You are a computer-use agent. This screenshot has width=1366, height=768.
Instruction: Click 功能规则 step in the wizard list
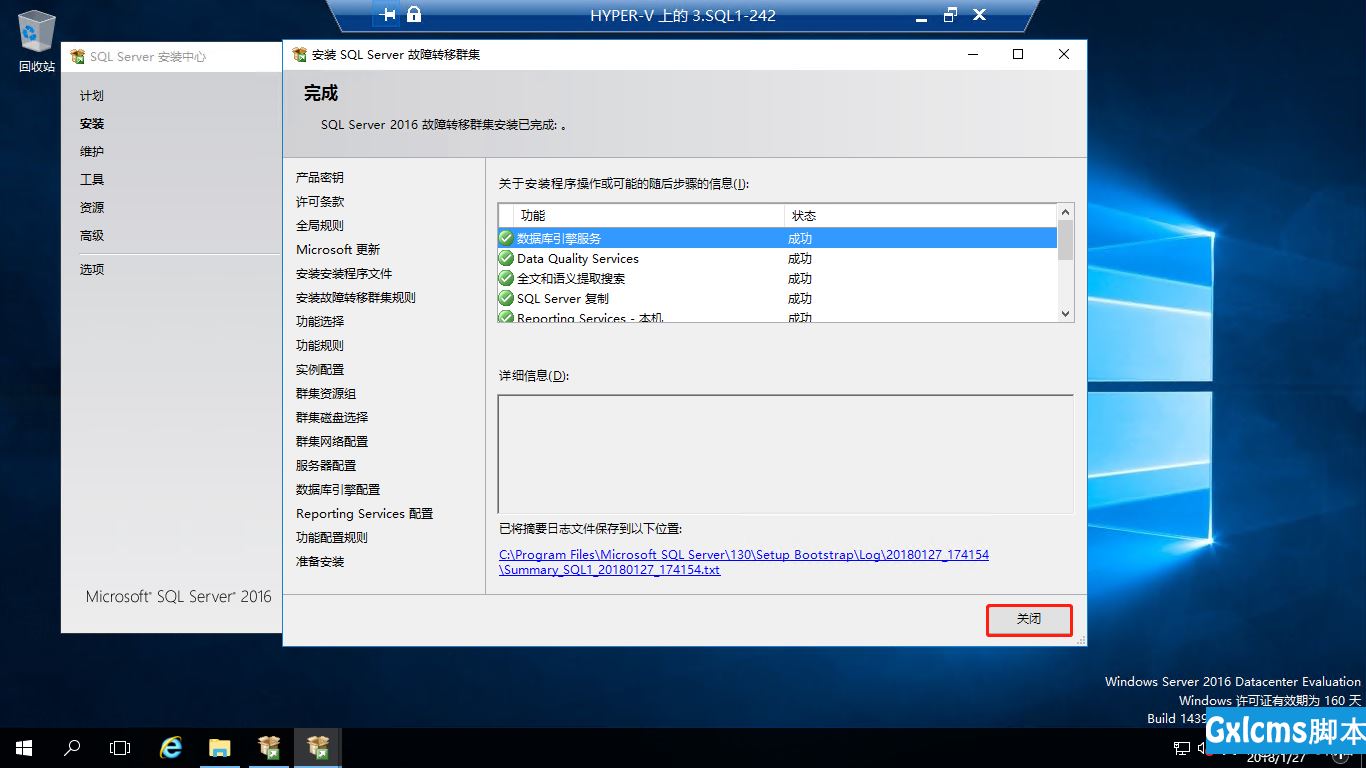coord(320,346)
